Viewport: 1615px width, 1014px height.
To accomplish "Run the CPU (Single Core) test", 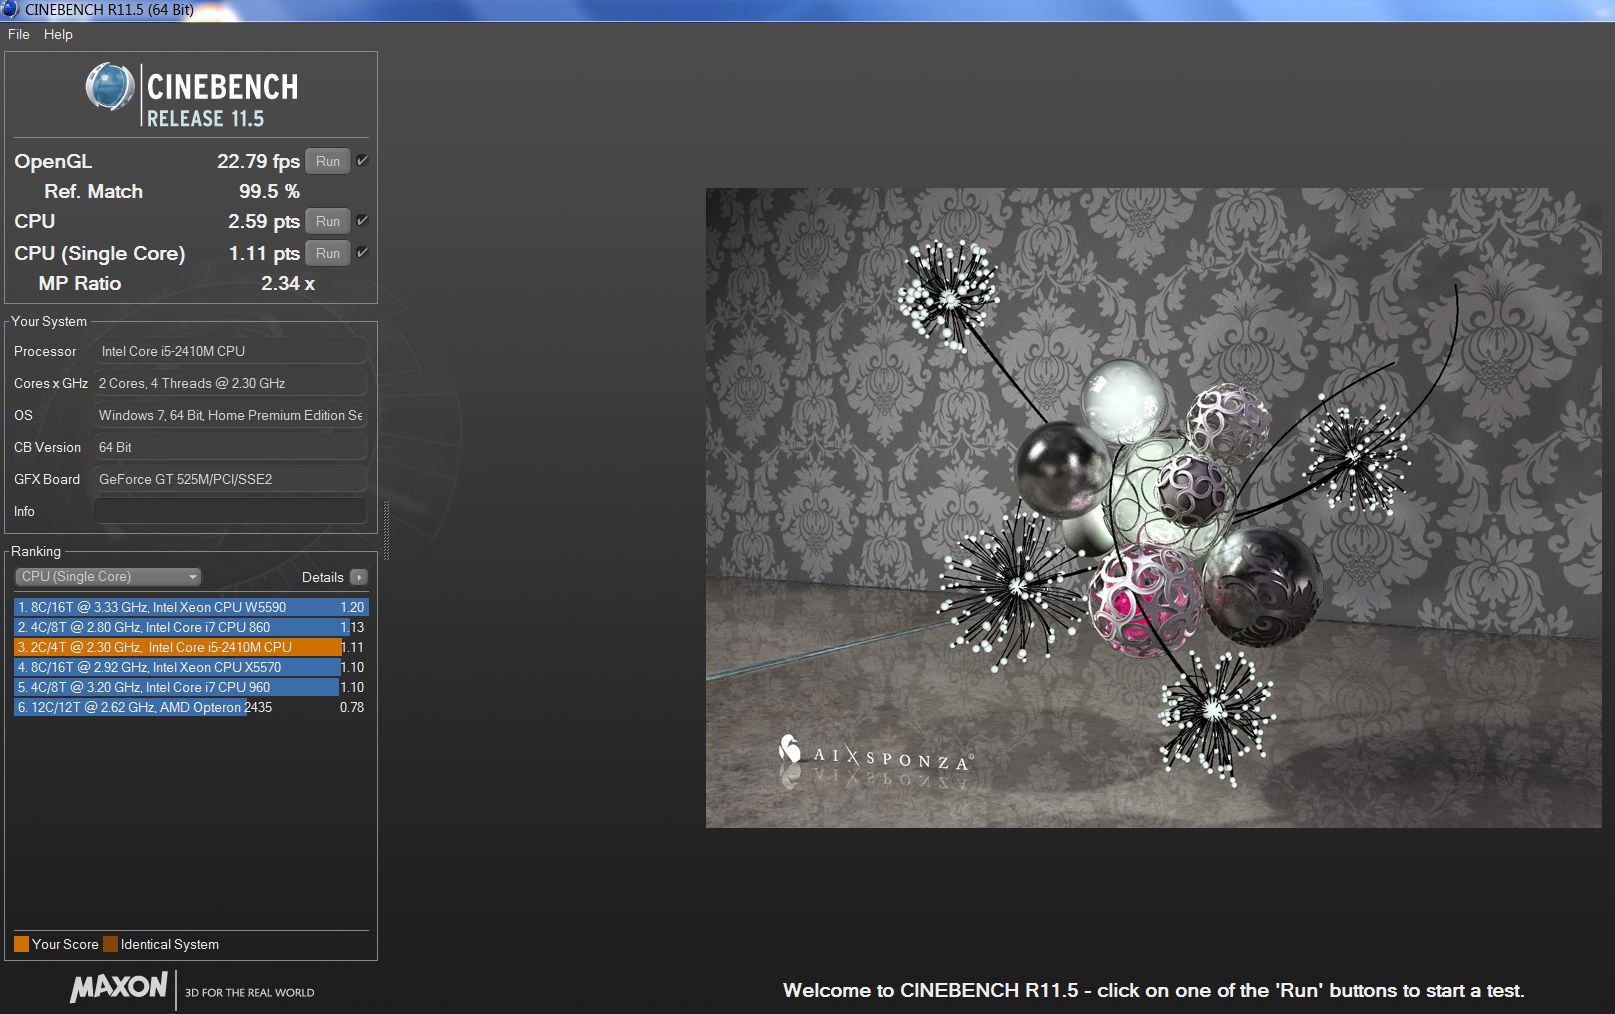I will point(328,253).
